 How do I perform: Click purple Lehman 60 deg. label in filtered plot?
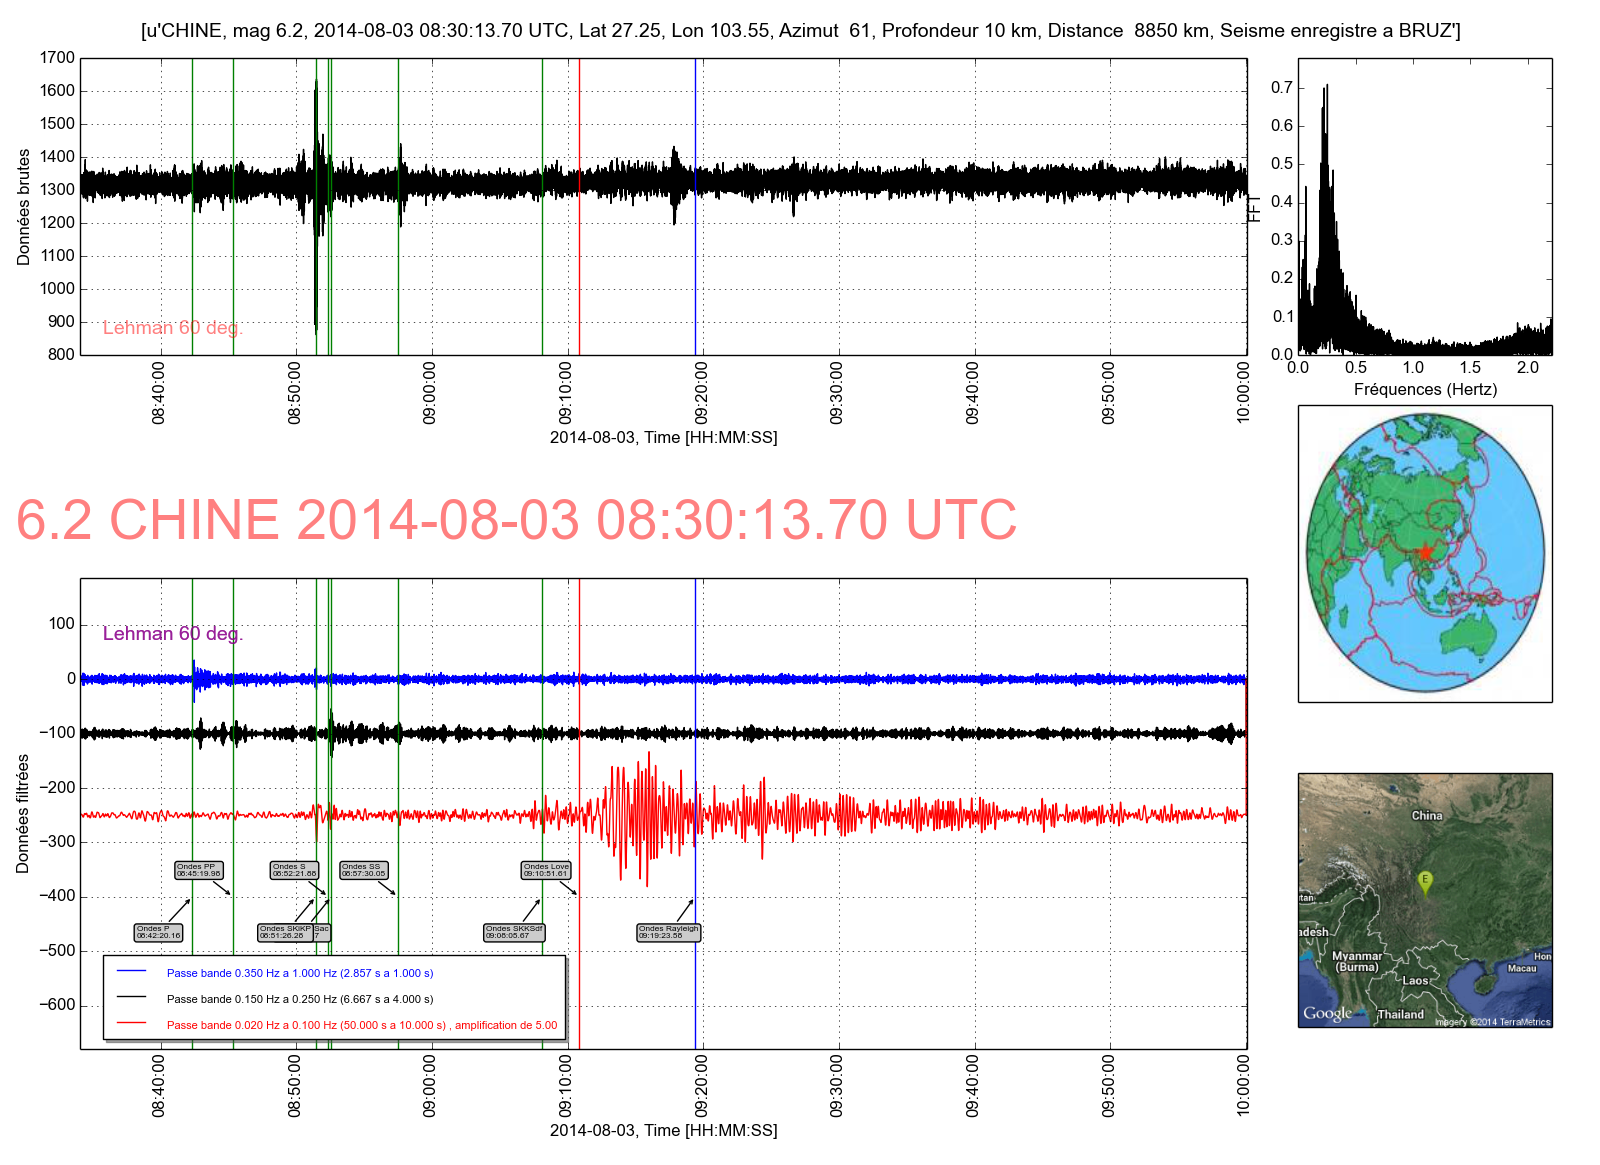tap(173, 634)
